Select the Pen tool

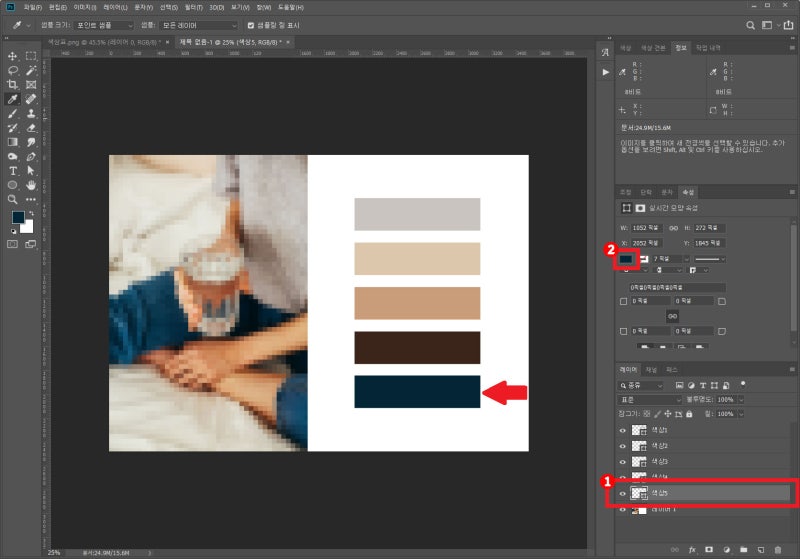31,156
